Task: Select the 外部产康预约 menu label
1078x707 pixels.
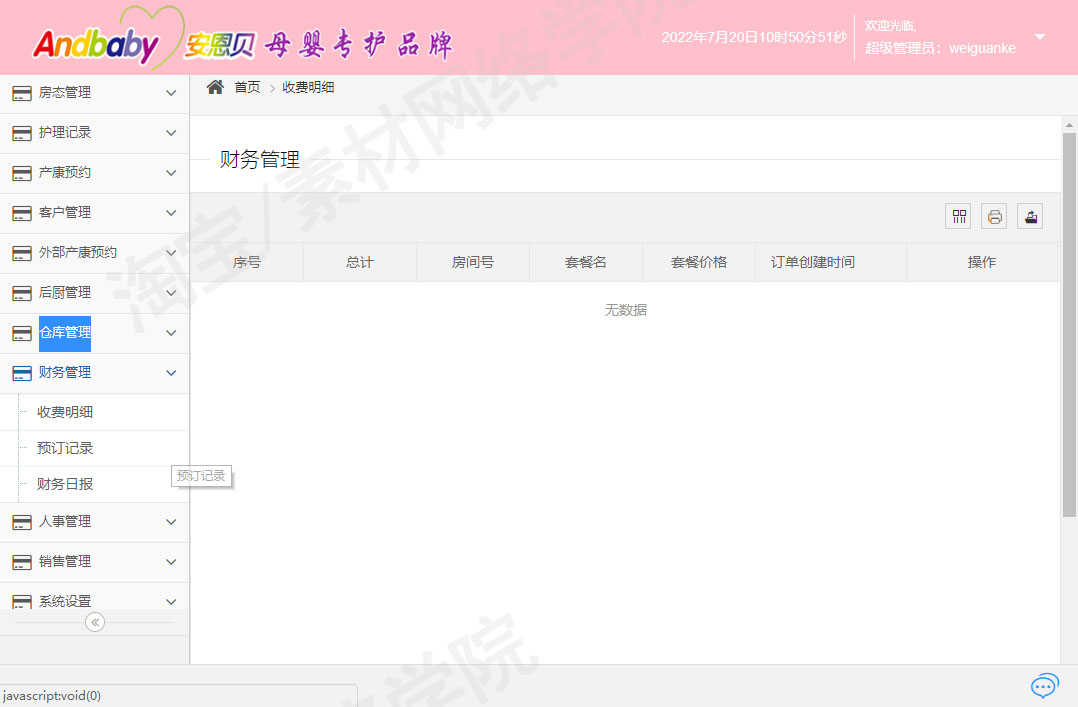Action: [78, 252]
